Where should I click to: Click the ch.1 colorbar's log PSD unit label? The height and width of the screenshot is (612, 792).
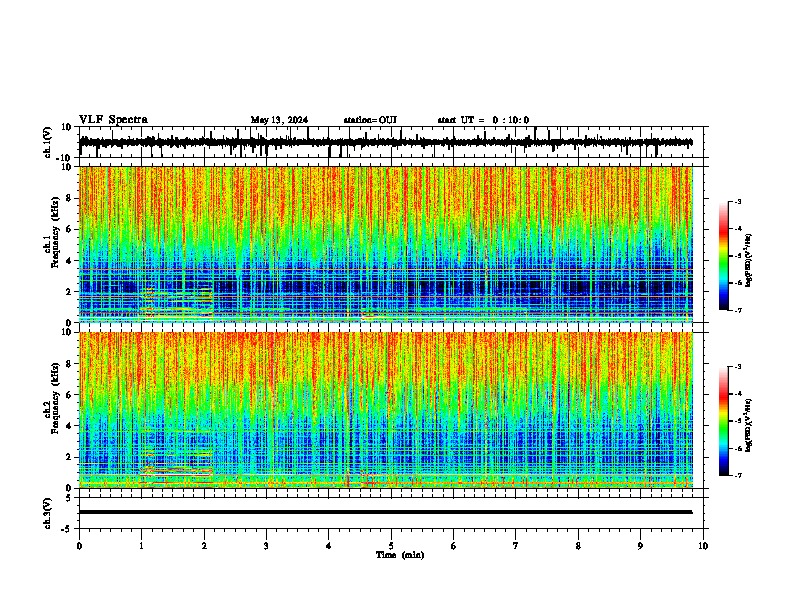click(x=749, y=260)
